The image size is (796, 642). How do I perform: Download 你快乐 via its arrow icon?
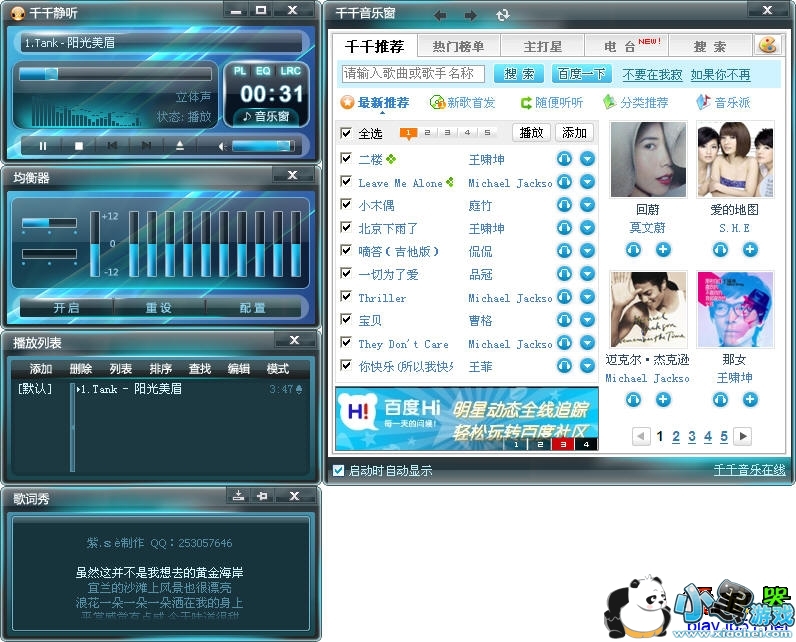(587, 365)
